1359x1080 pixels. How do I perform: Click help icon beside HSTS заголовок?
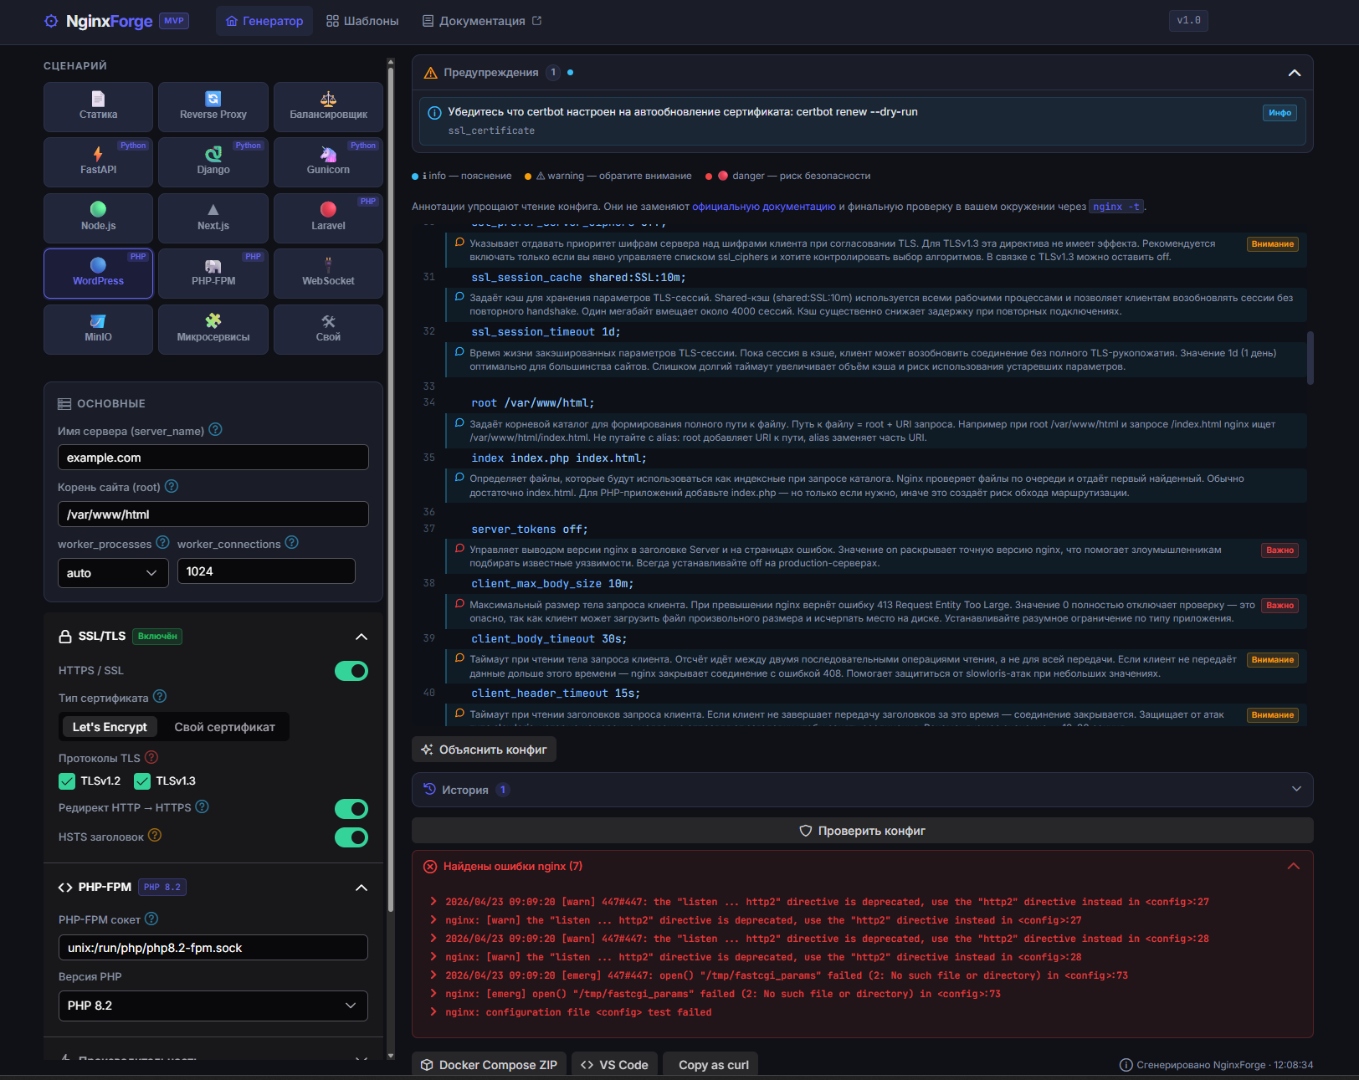[x=155, y=836]
